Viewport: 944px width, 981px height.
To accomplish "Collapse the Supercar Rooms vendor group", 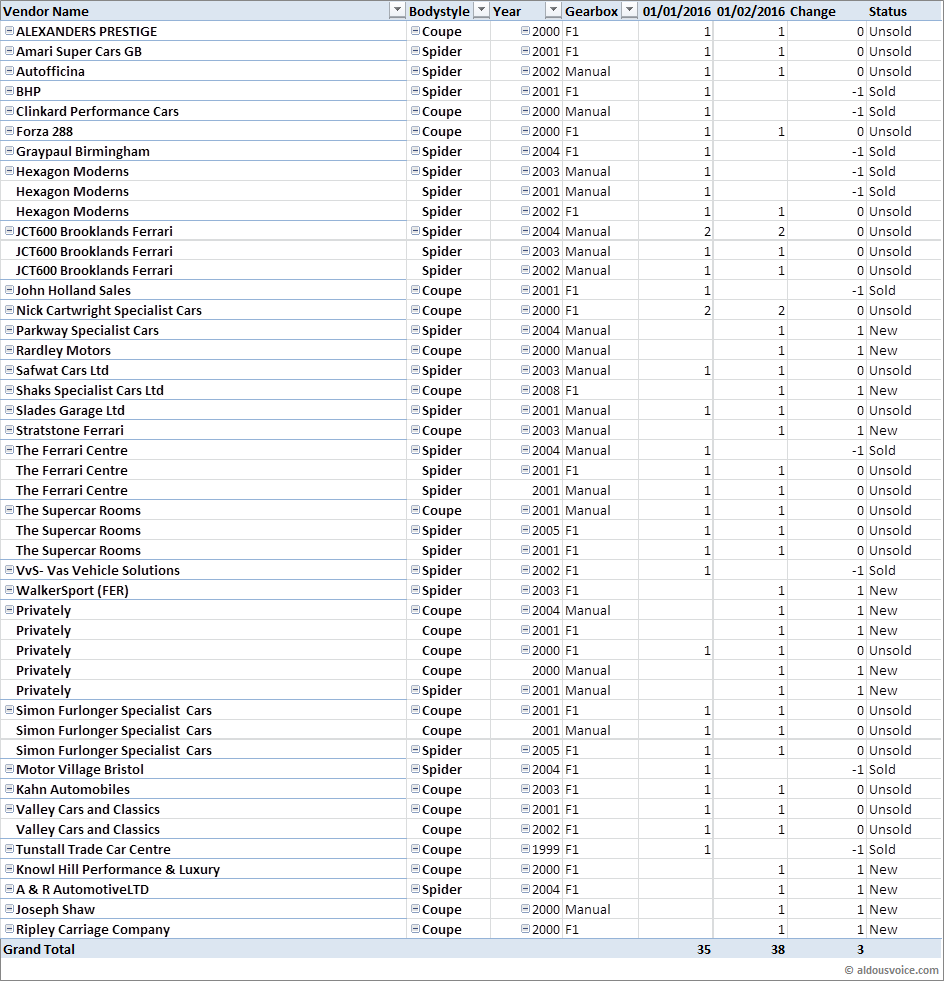I will tap(9, 510).
